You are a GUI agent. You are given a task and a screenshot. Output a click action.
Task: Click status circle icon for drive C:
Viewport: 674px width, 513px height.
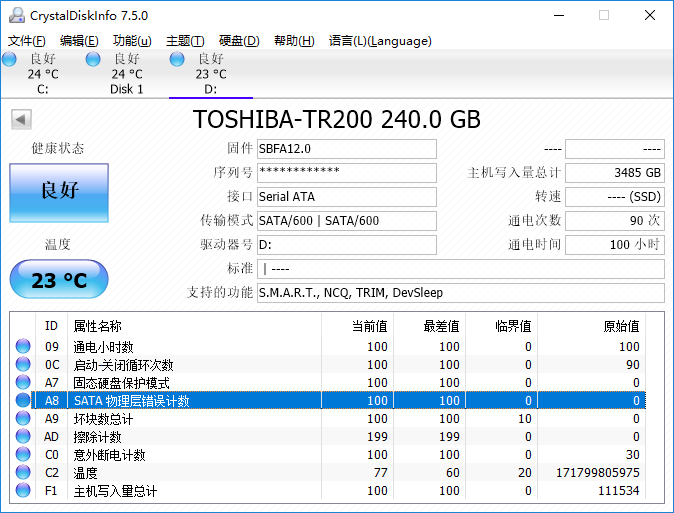pyautogui.click(x=9, y=59)
